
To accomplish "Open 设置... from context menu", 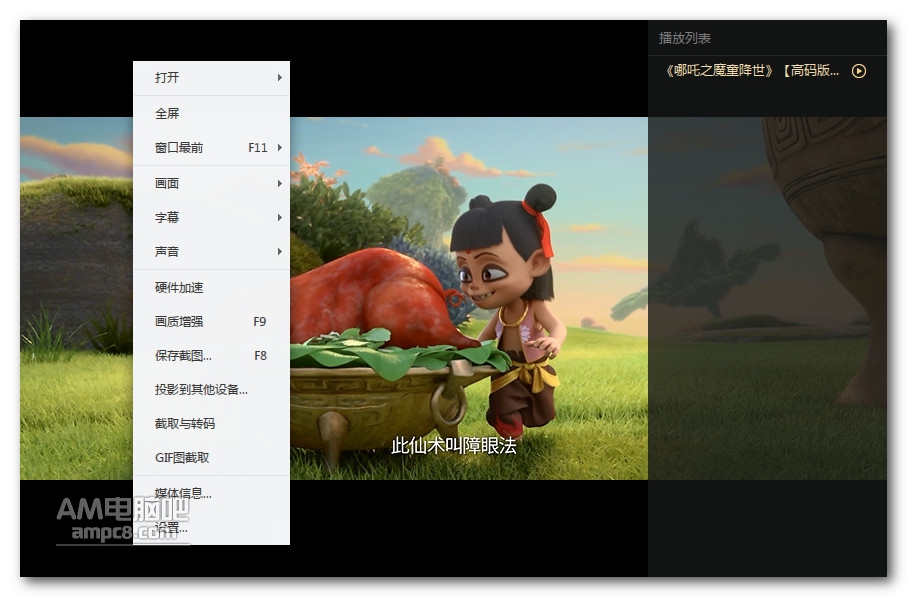I will (211, 528).
